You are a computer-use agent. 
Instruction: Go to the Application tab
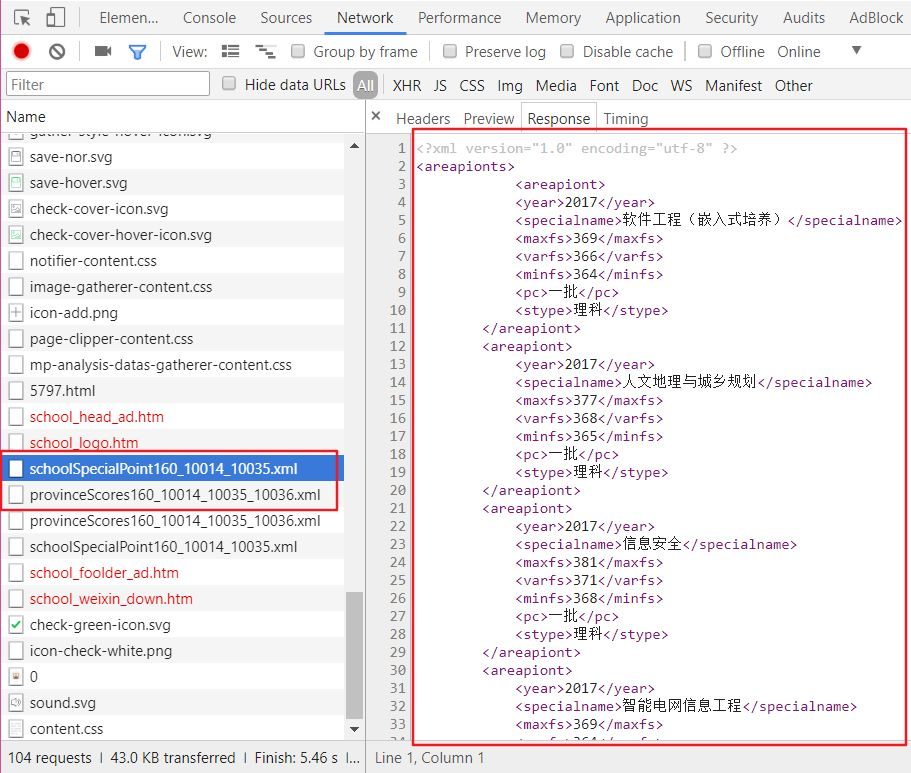(643, 18)
